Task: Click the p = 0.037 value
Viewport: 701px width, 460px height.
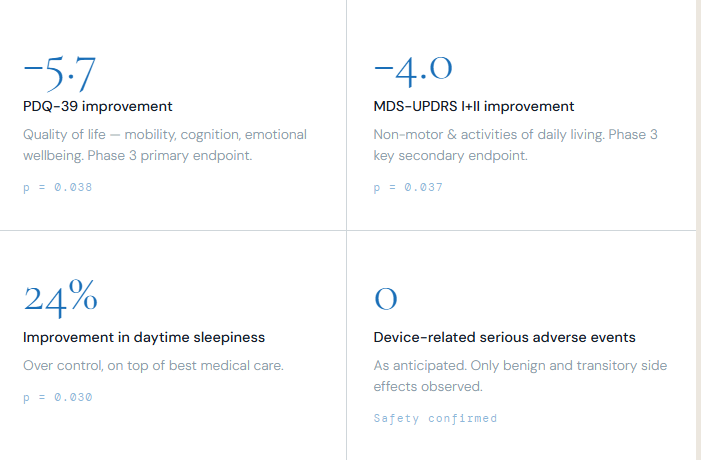Action: (408, 186)
